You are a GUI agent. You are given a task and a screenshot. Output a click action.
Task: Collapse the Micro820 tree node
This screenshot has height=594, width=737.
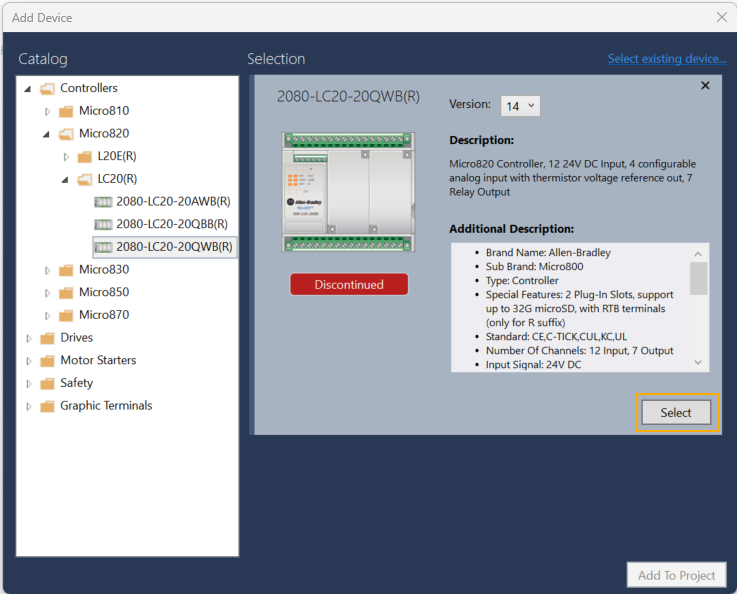click(47, 134)
